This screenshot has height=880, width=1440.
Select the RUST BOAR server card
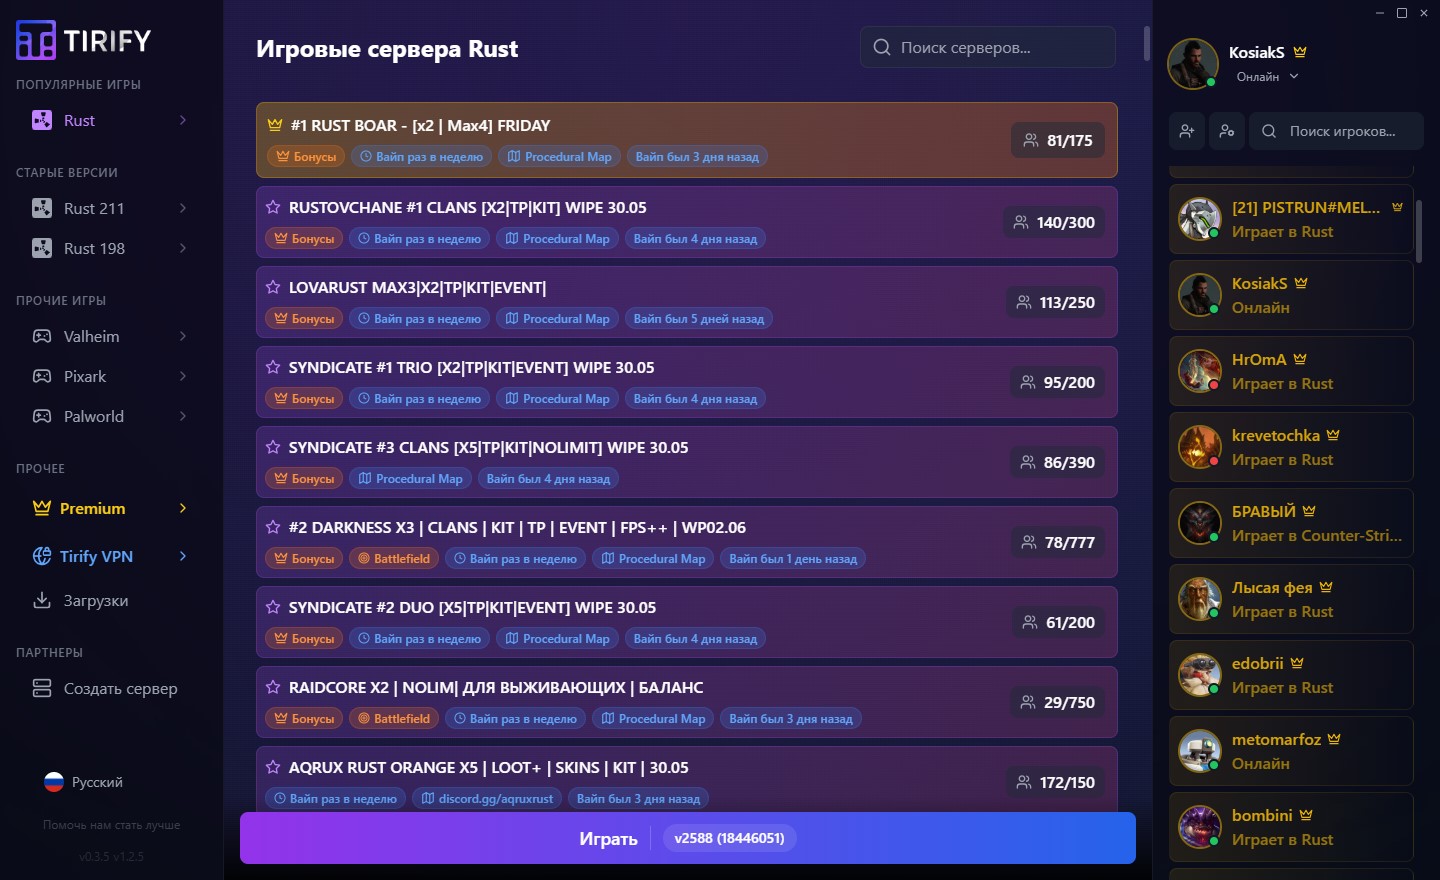tap(687, 140)
